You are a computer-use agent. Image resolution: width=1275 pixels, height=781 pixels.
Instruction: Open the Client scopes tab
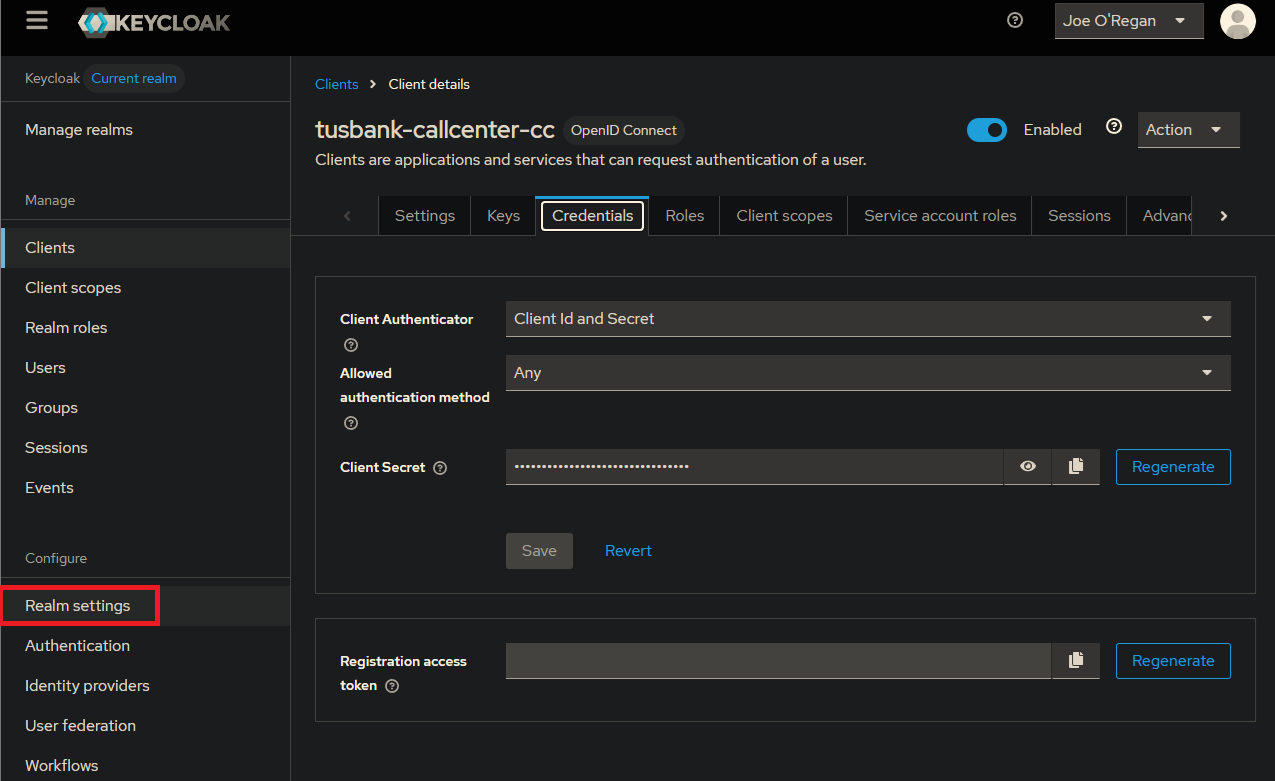pos(784,216)
